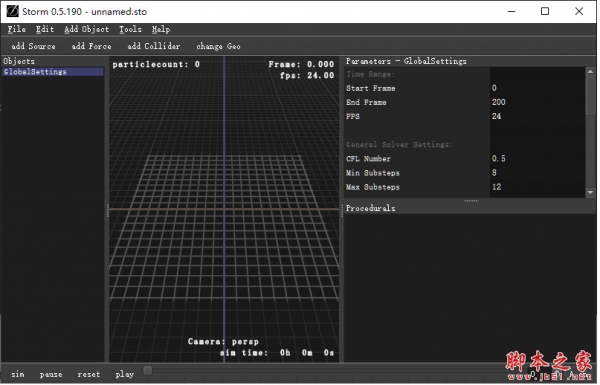Click the add Force toolbar button

click(x=91, y=46)
